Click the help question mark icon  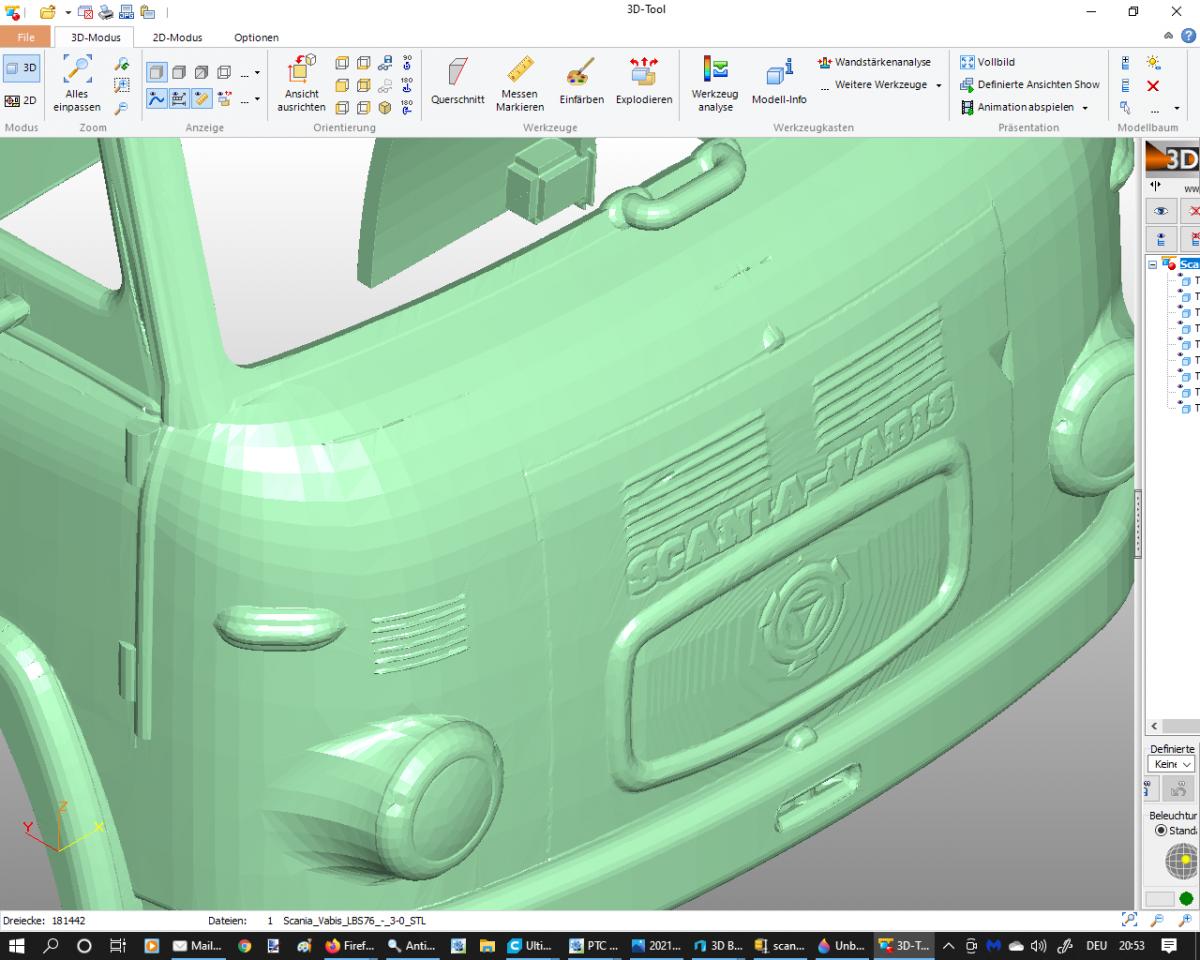click(1189, 37)
